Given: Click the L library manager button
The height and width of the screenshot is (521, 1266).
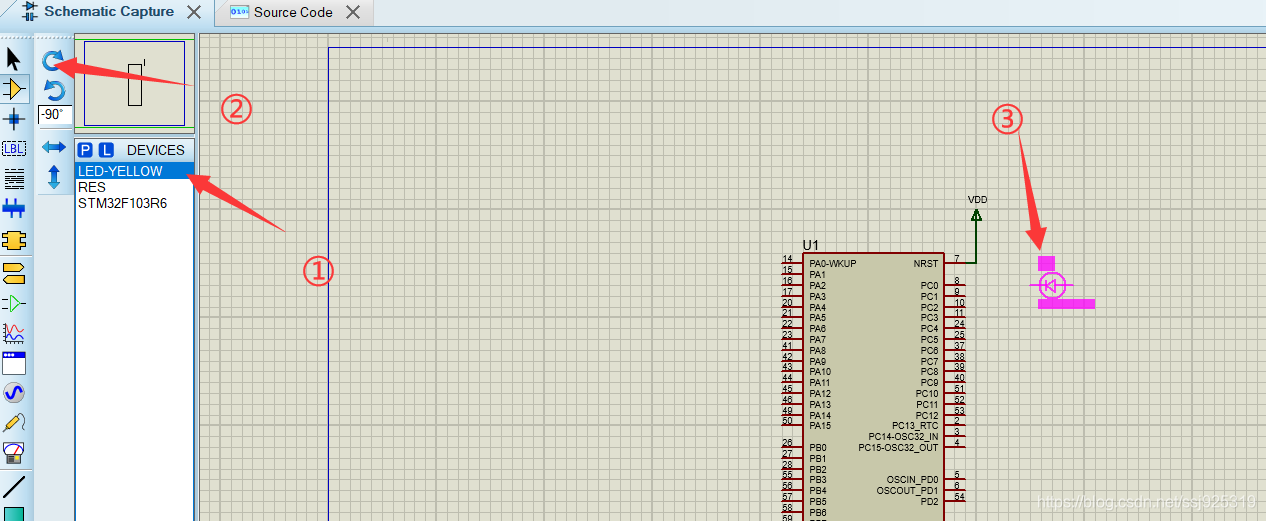Looking at the screenshot, I should (106, 150).
